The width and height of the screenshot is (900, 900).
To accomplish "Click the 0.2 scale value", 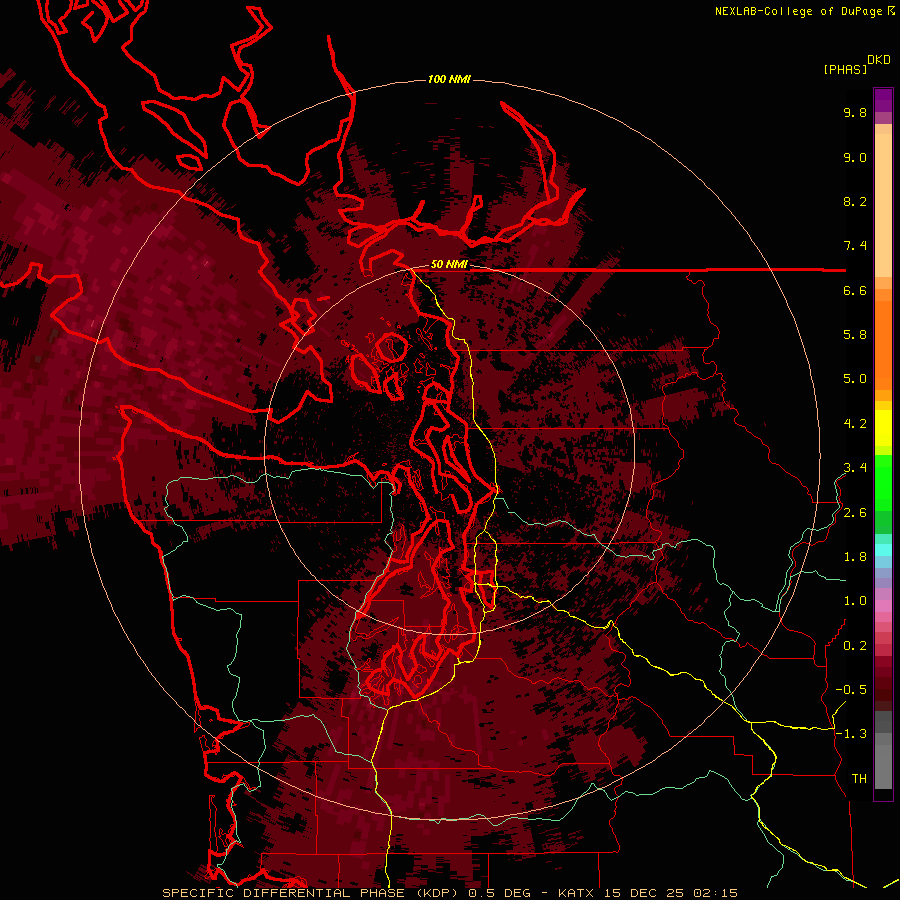I will coord(855,646).
